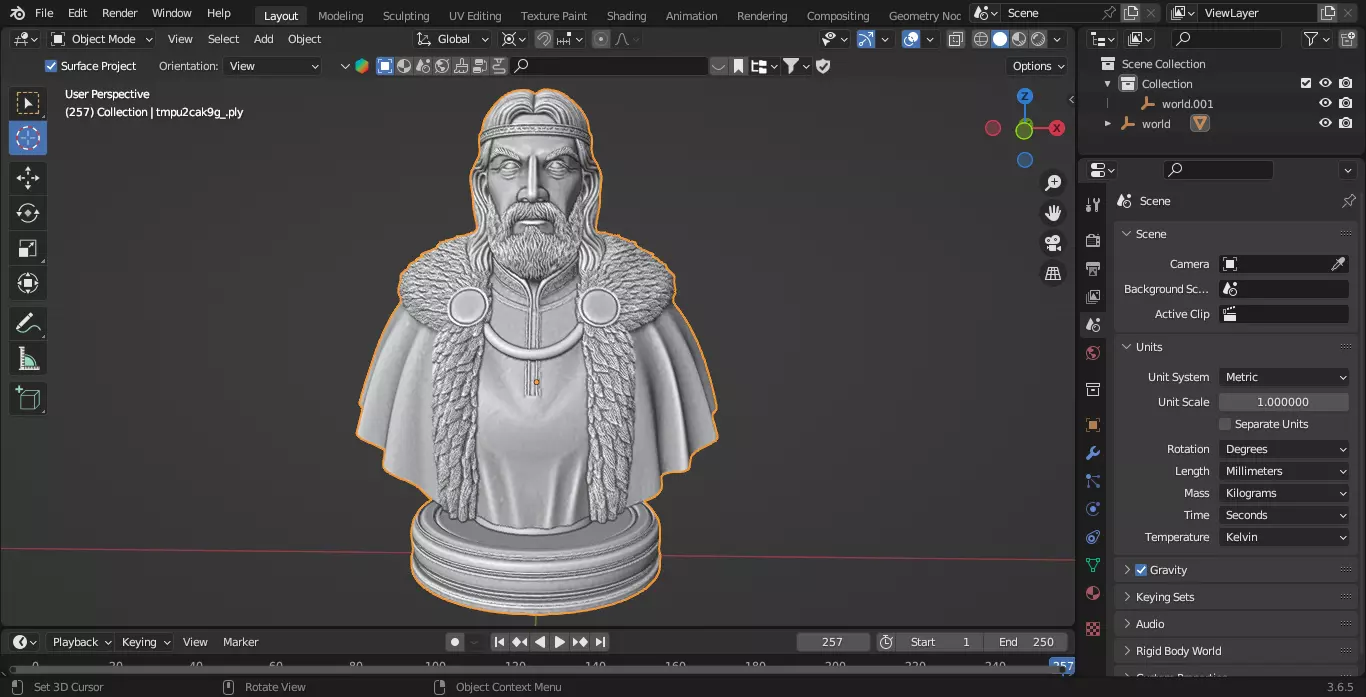This screenshot has height=697, width=1366.
Task: Open the Output properties tab
Action: pos(1093,269)
